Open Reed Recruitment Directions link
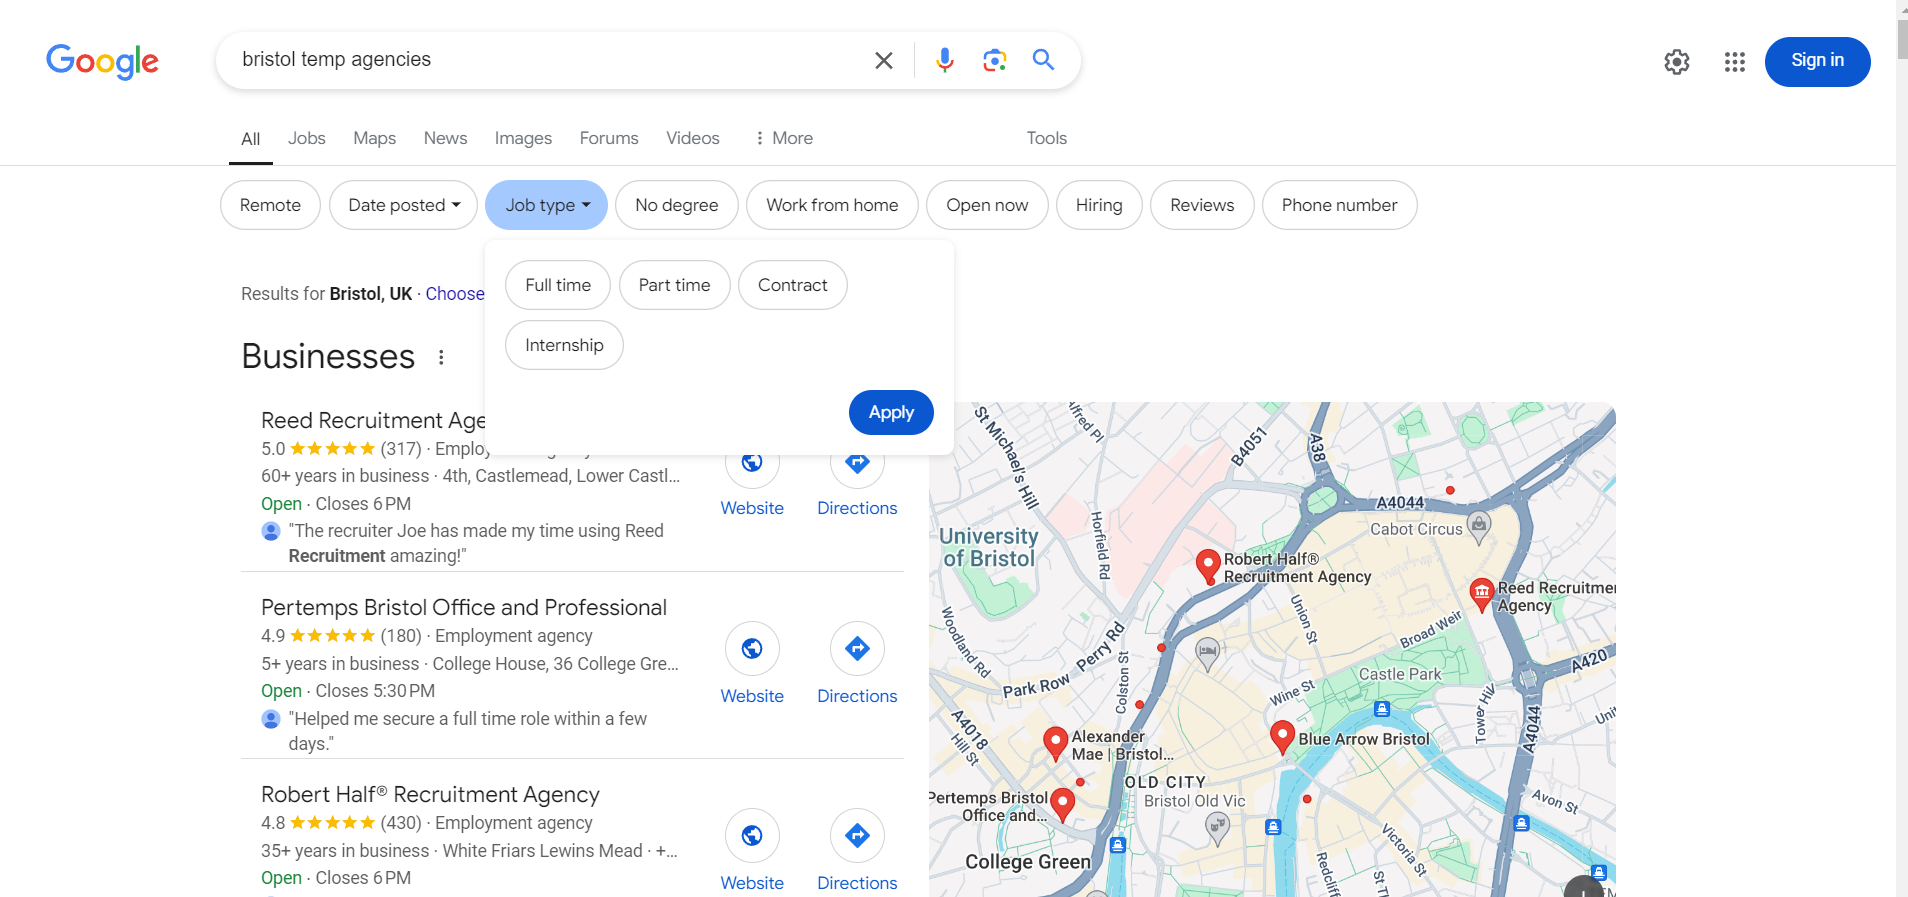This screenshot has height=897, width=1908. click(857, 508)
